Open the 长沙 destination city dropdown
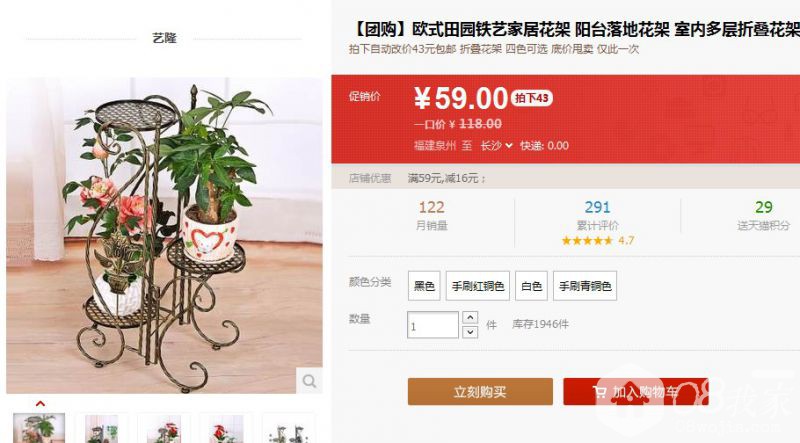The height and width of the screenshot is (443, 800). [x=496, y=145]
